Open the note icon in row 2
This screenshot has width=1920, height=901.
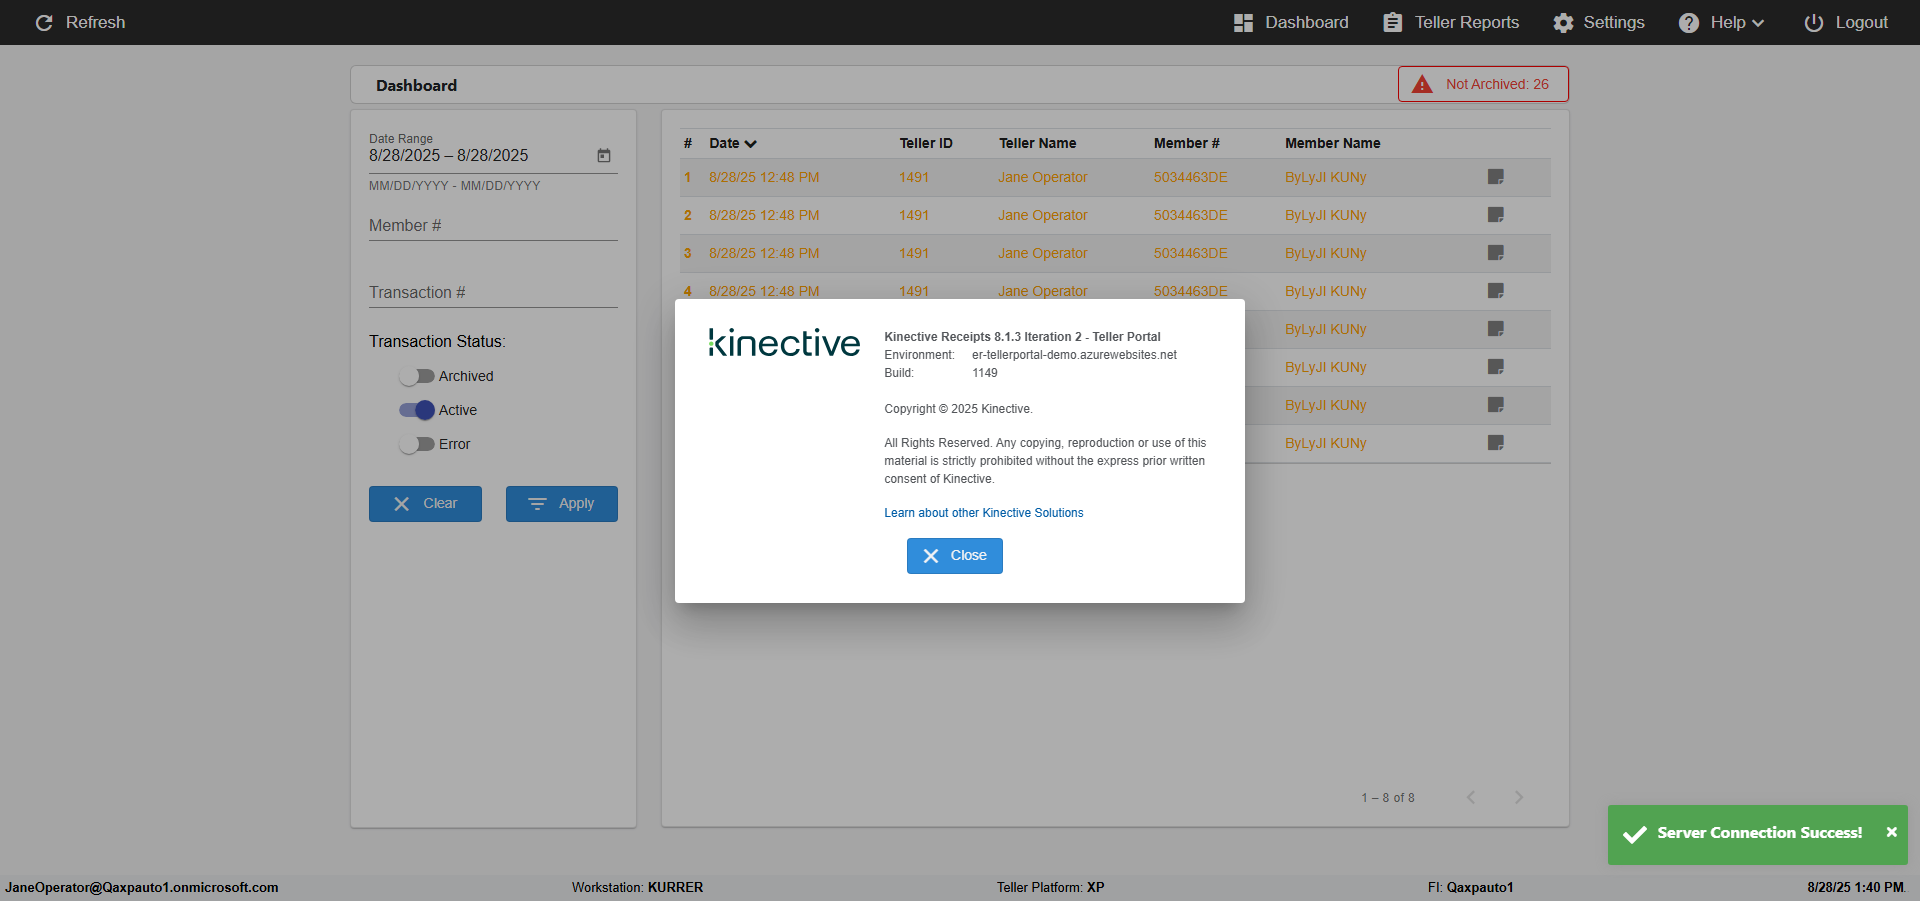pyautogui.click(x=1496, y=215)
